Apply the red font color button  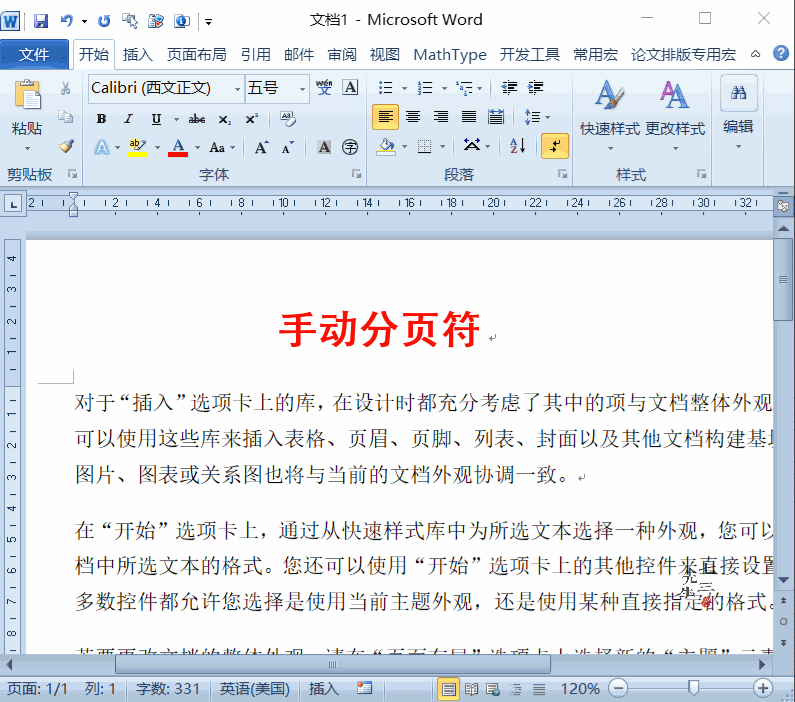(178, 147)
